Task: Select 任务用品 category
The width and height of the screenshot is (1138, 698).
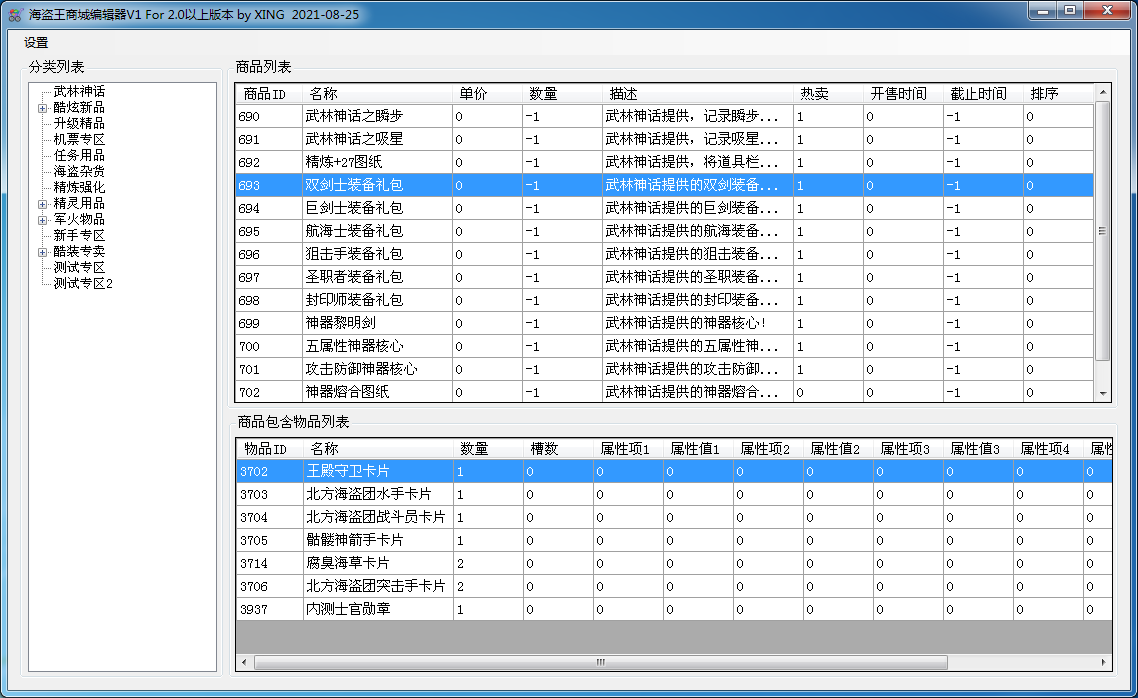Action: 79,155
